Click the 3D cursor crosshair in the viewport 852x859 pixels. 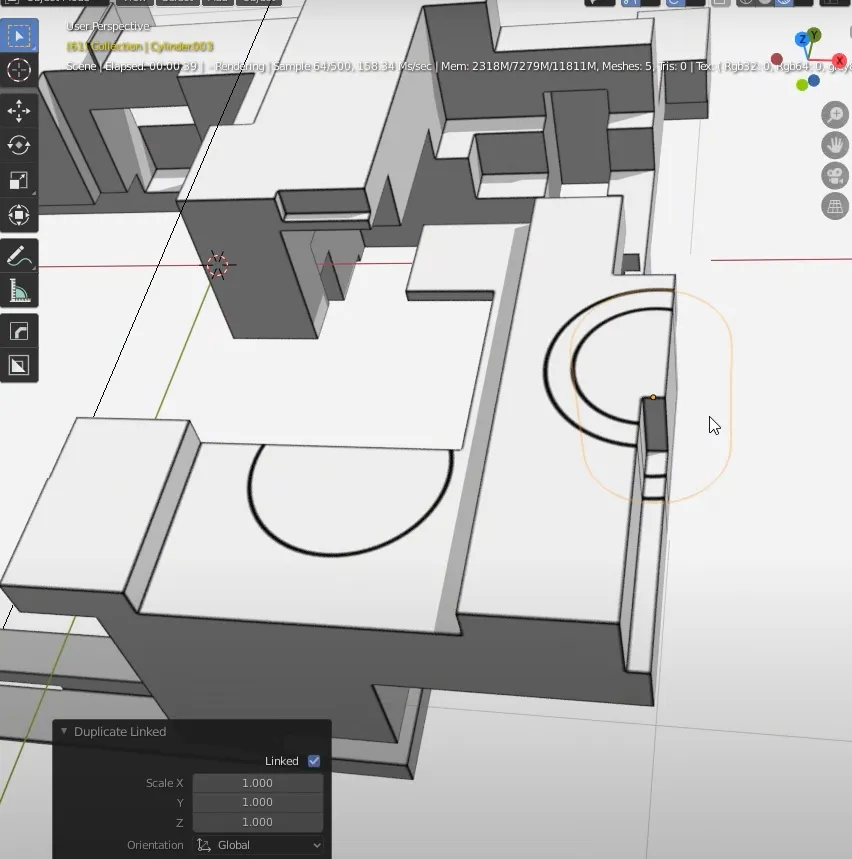pos(218,265)
